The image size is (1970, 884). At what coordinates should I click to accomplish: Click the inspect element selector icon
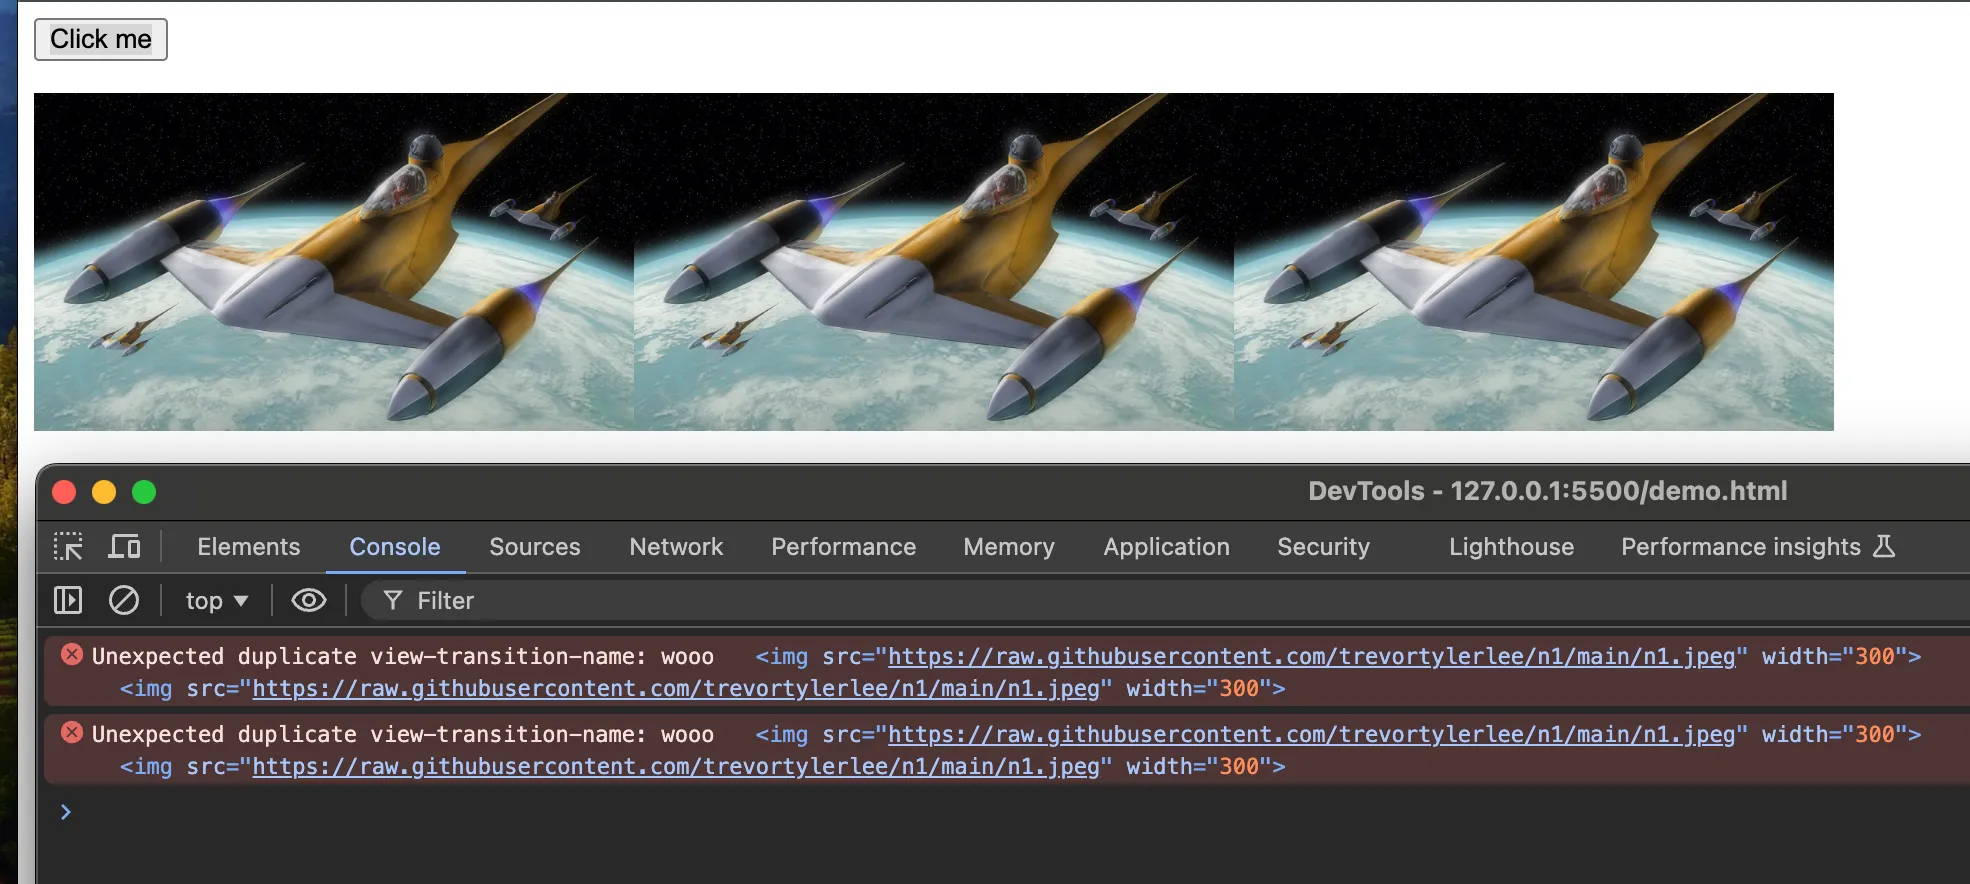point(68,547)
